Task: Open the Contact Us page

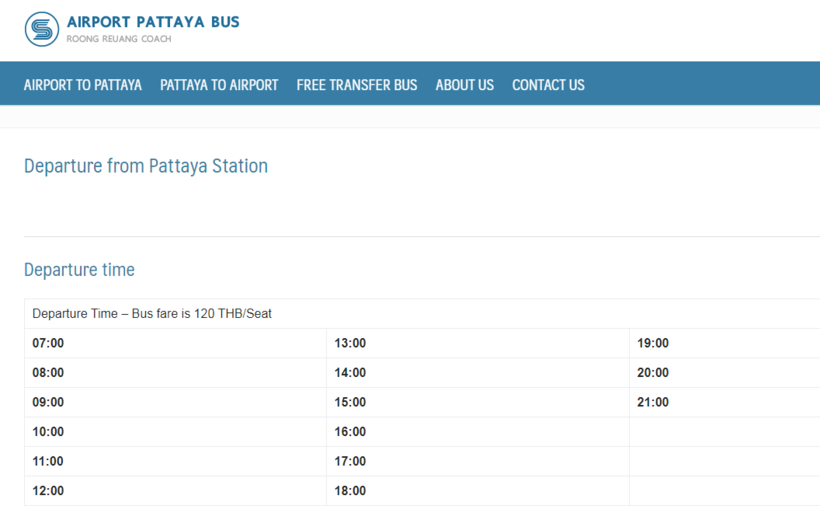Action: [548, 85]
